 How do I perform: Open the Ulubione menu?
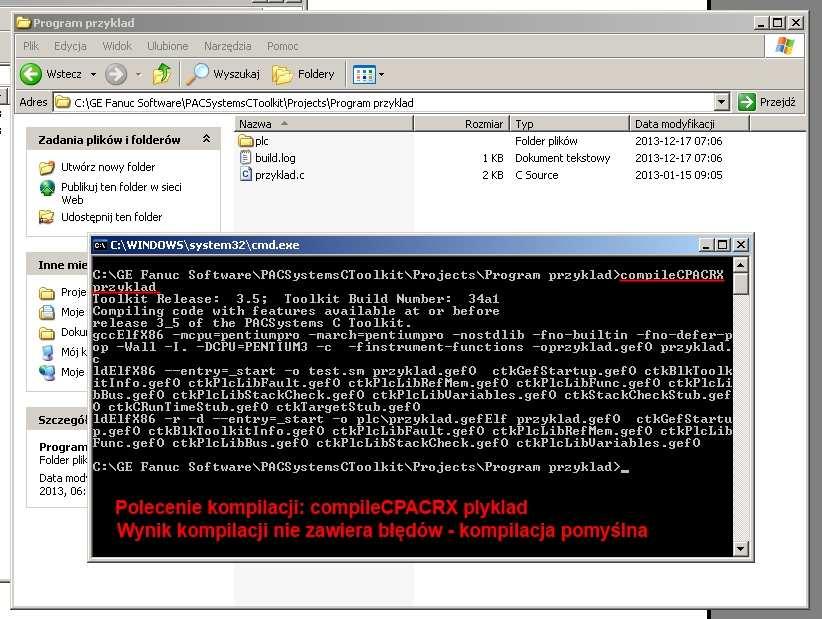(167, 46)
